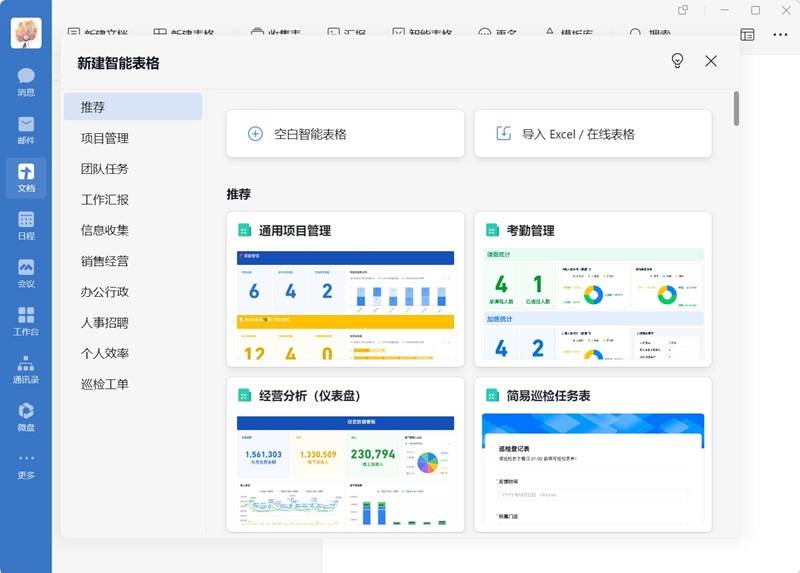Open the 日程 calendar icon
Viewport: 800px width, 573px height.
(26, 225)
